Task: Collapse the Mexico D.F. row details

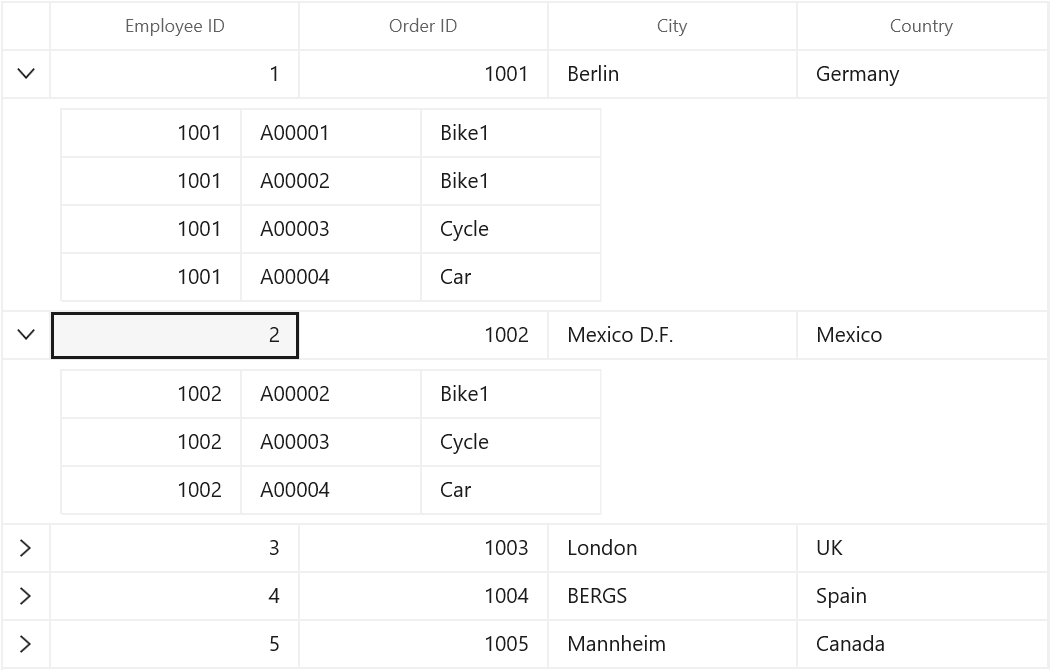Action: coord(25,335)
